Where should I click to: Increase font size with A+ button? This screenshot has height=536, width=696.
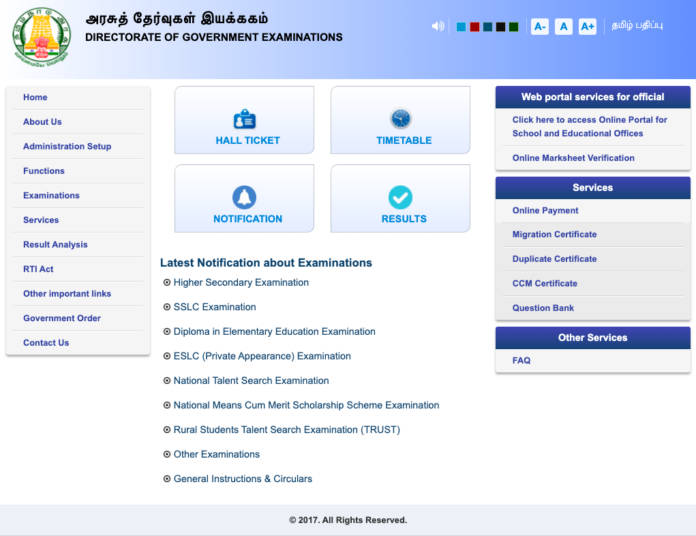587,27
